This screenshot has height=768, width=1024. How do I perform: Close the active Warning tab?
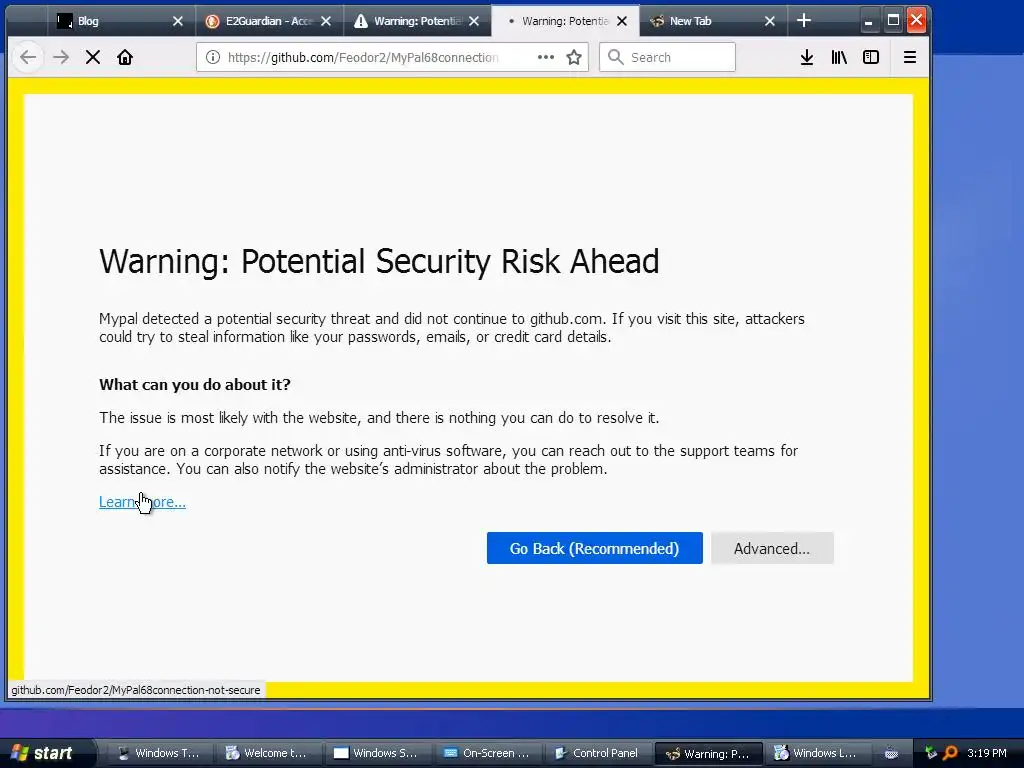[622, 21]
